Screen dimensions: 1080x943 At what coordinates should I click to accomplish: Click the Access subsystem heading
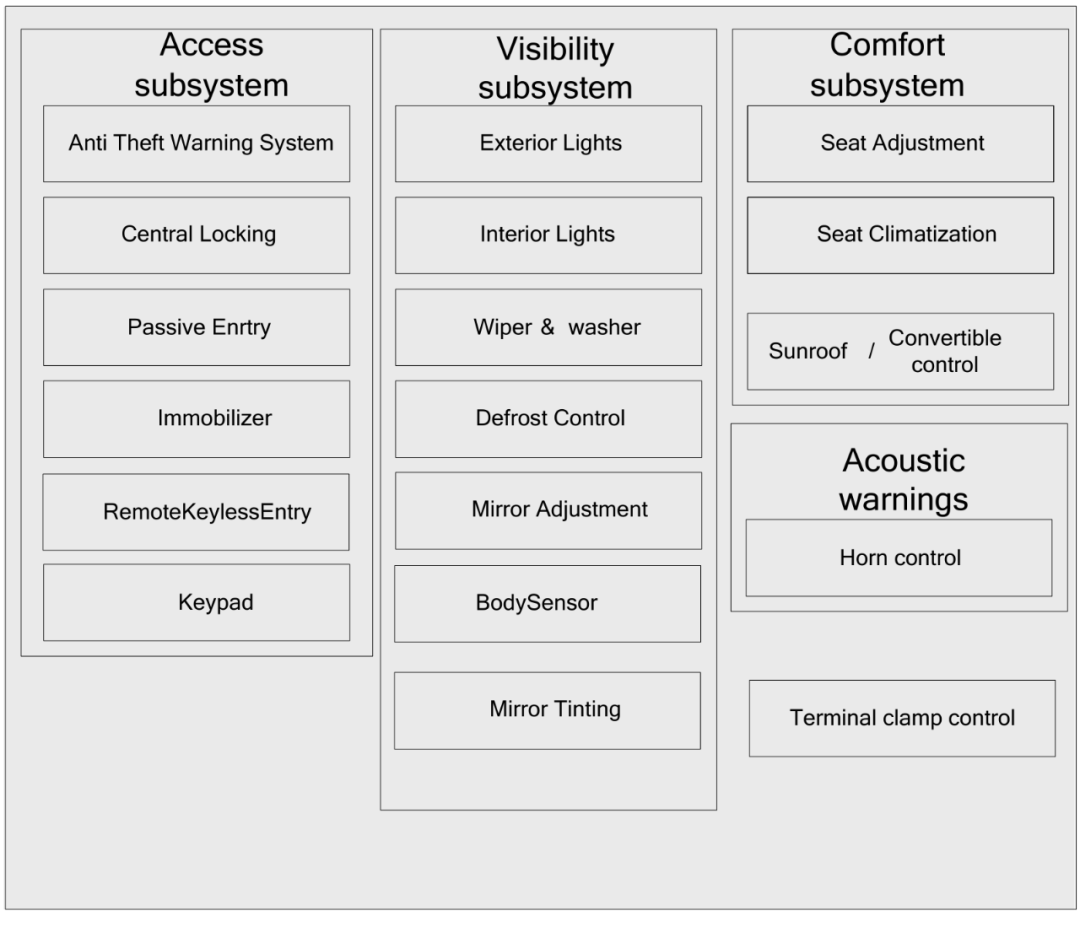point(211,65)
